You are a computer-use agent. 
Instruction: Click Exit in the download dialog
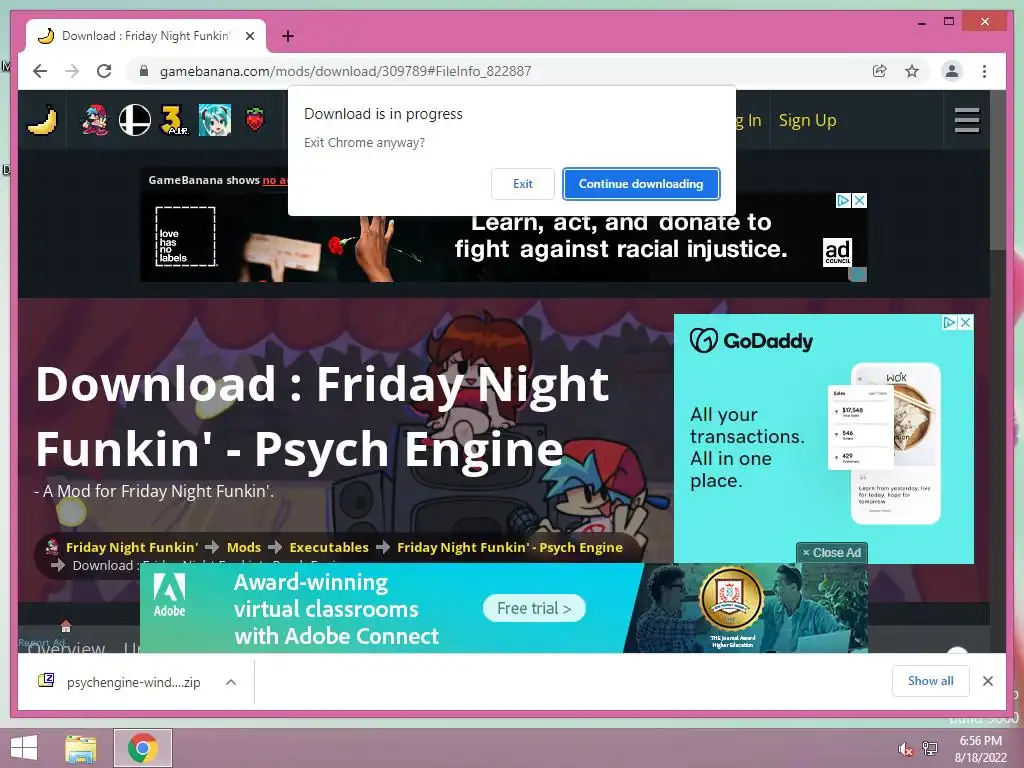point(522,184)
